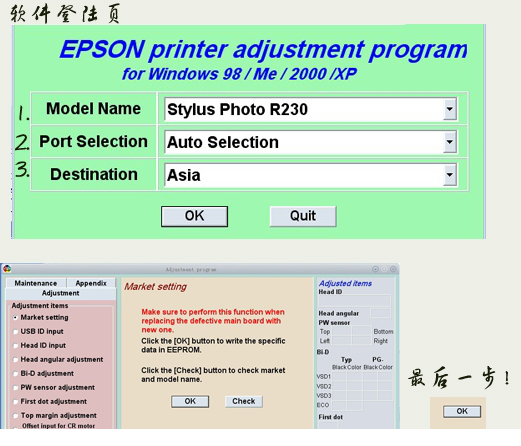Click the Adjustment program app icon
Image resolution: width=521 pixels, height=446 pixels.
tap(7, 269)
